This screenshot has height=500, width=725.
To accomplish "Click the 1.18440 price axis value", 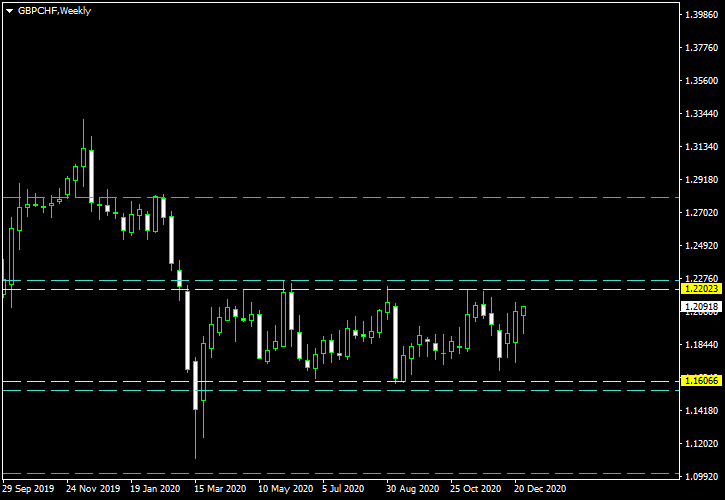I will click(x=701, y=345).
